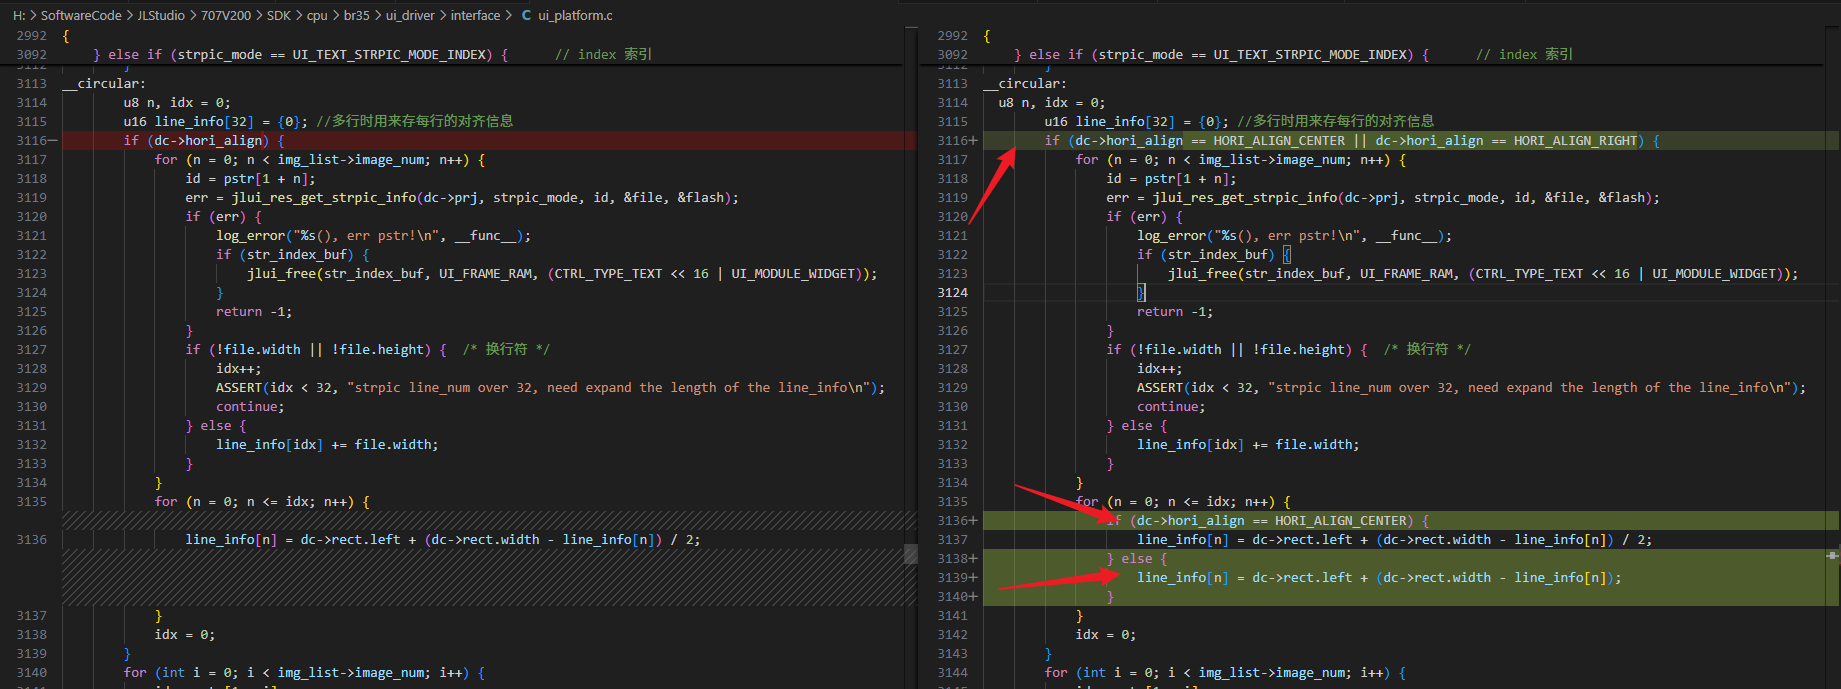Click the C file icon in breadcrumb
1841x689 pixels.
pos(526,15)
